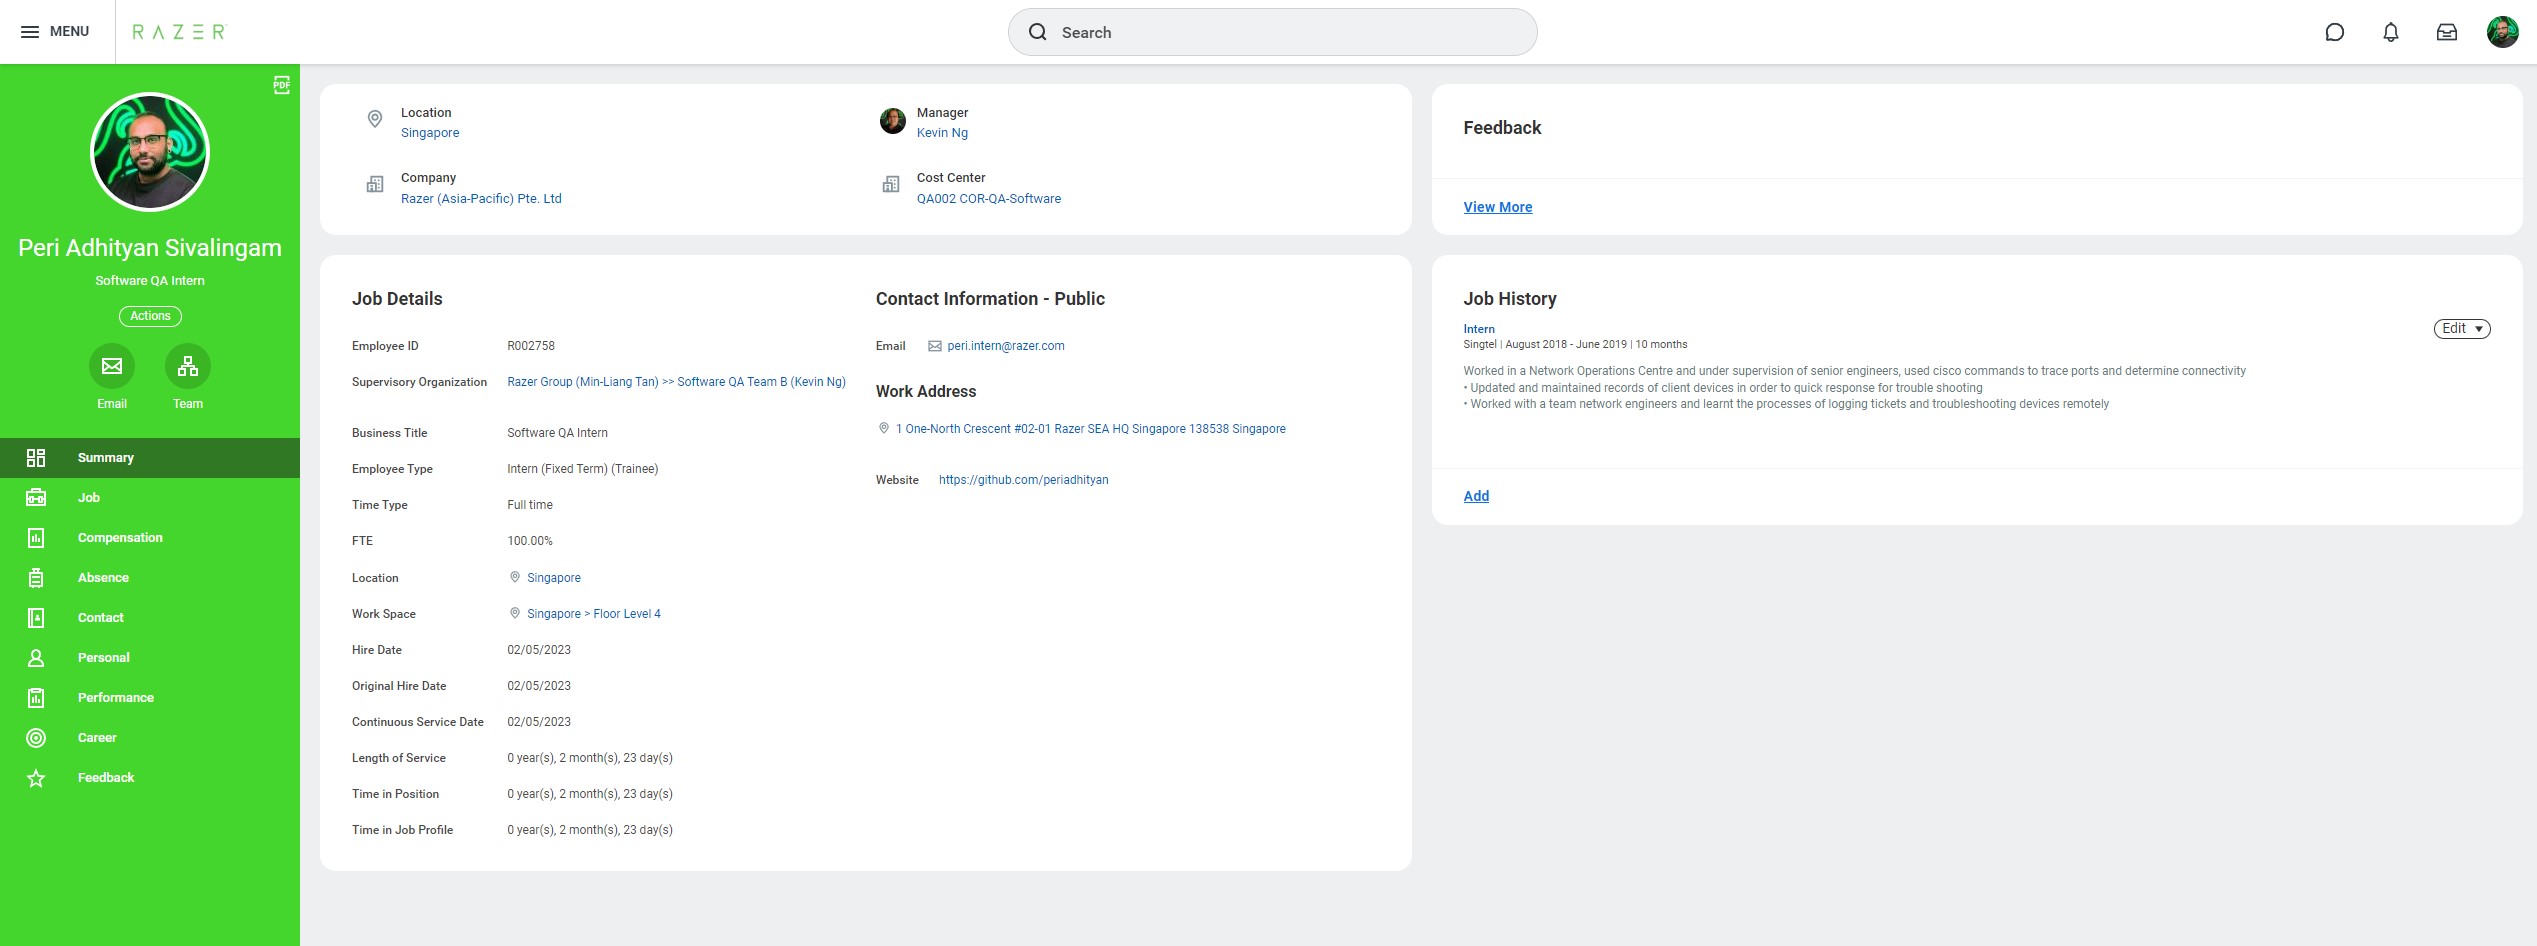This screenshot has height=946, width=2537.
Task: Switch to the Feedback tab in sidebar
Action: (150, 778)
